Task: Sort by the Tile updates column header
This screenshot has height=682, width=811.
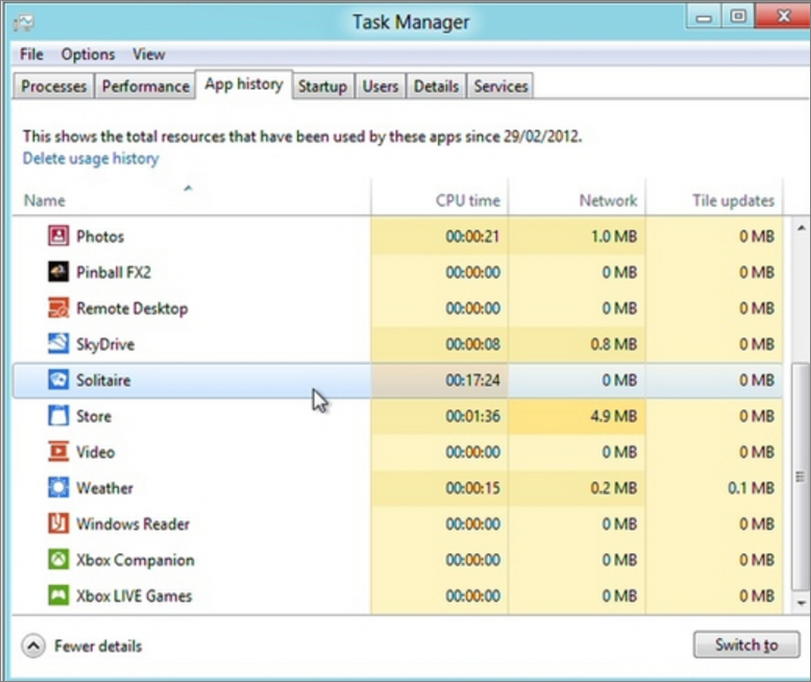Action: point(714,200)
